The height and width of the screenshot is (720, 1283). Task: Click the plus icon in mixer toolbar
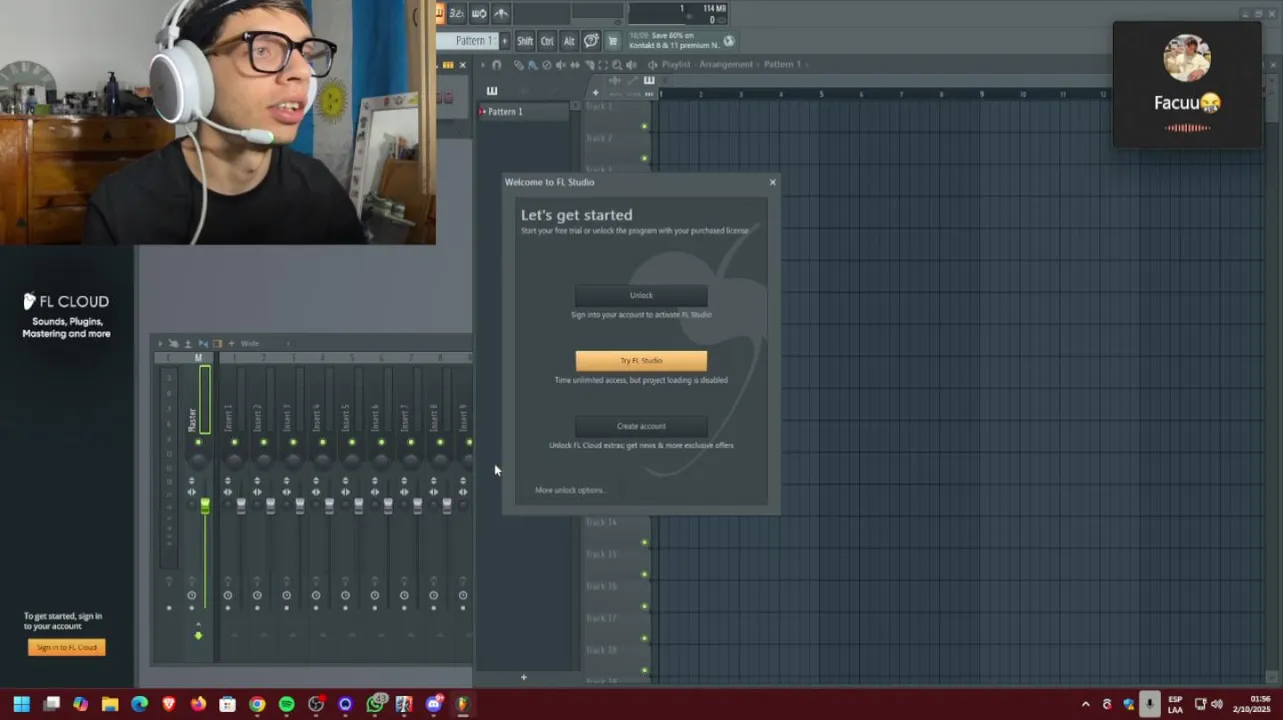click(231, 343)
